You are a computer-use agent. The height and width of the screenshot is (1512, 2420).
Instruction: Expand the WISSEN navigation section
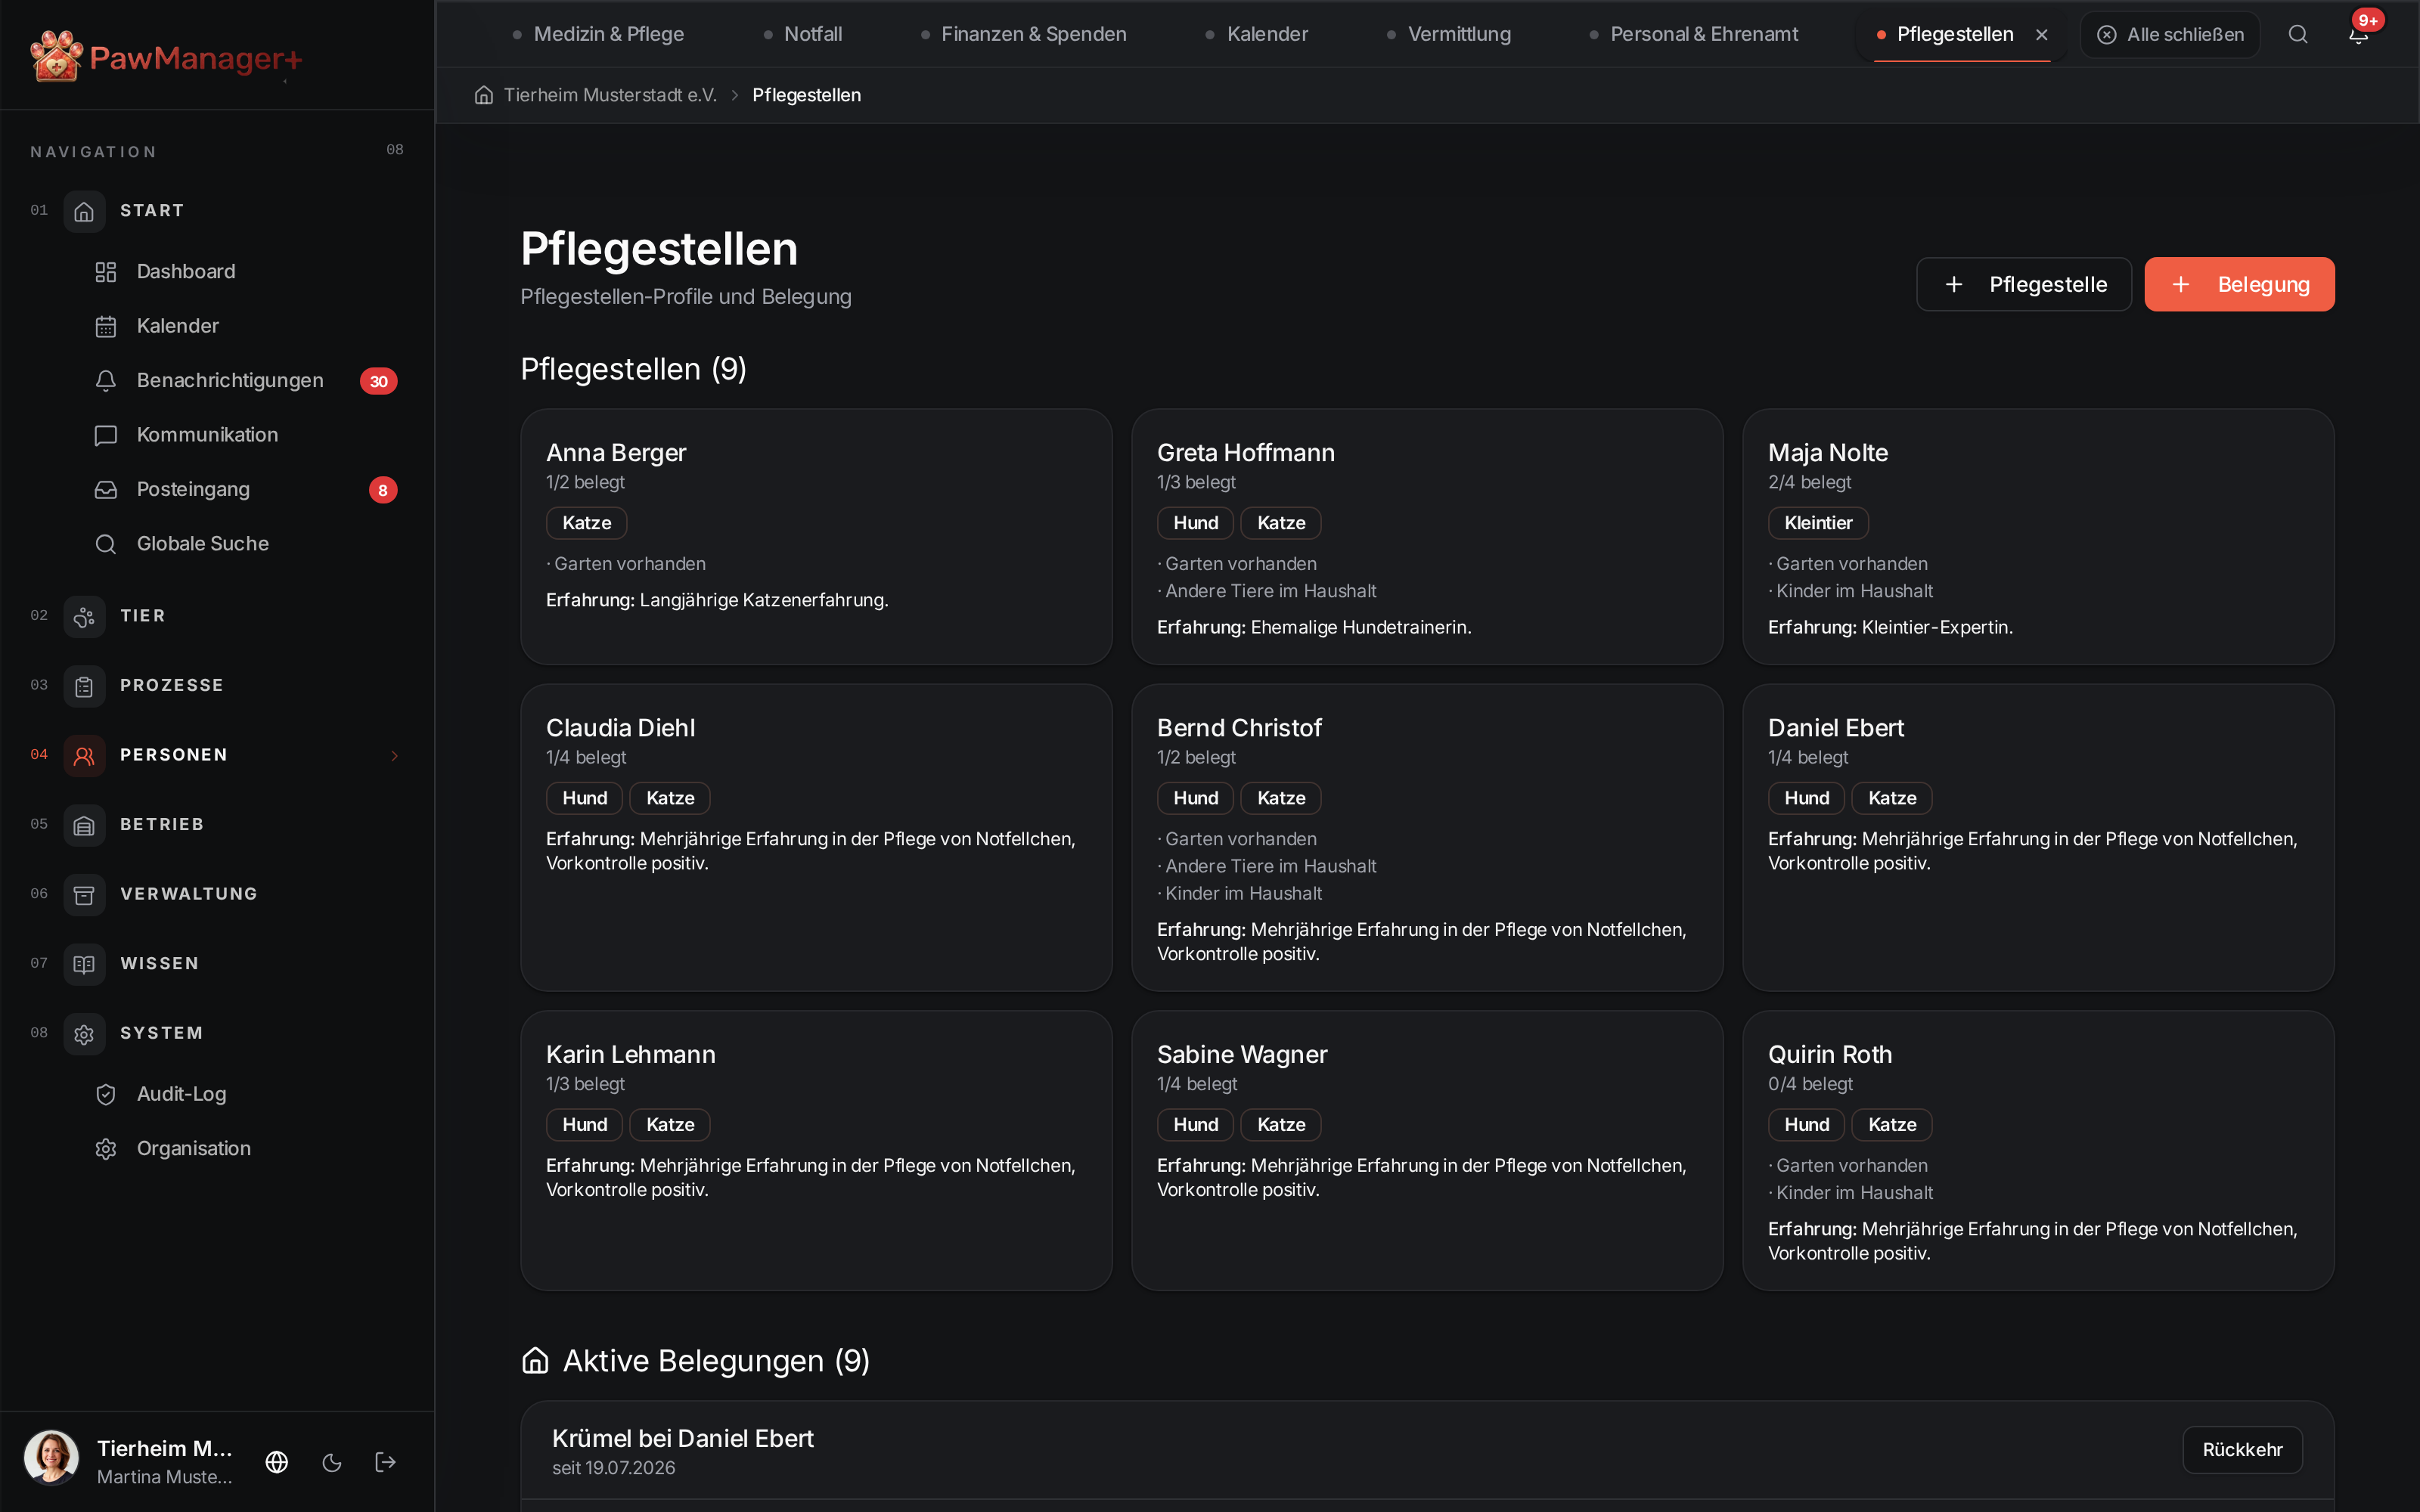(x=217, y=964)
